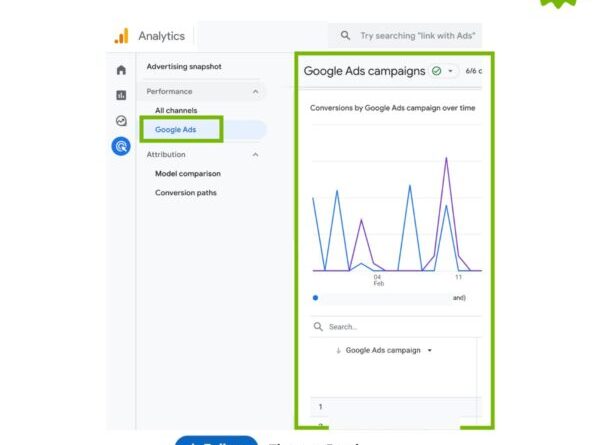Click the Analytics product name text
The image size is (600, 445).
click(161, 36)
